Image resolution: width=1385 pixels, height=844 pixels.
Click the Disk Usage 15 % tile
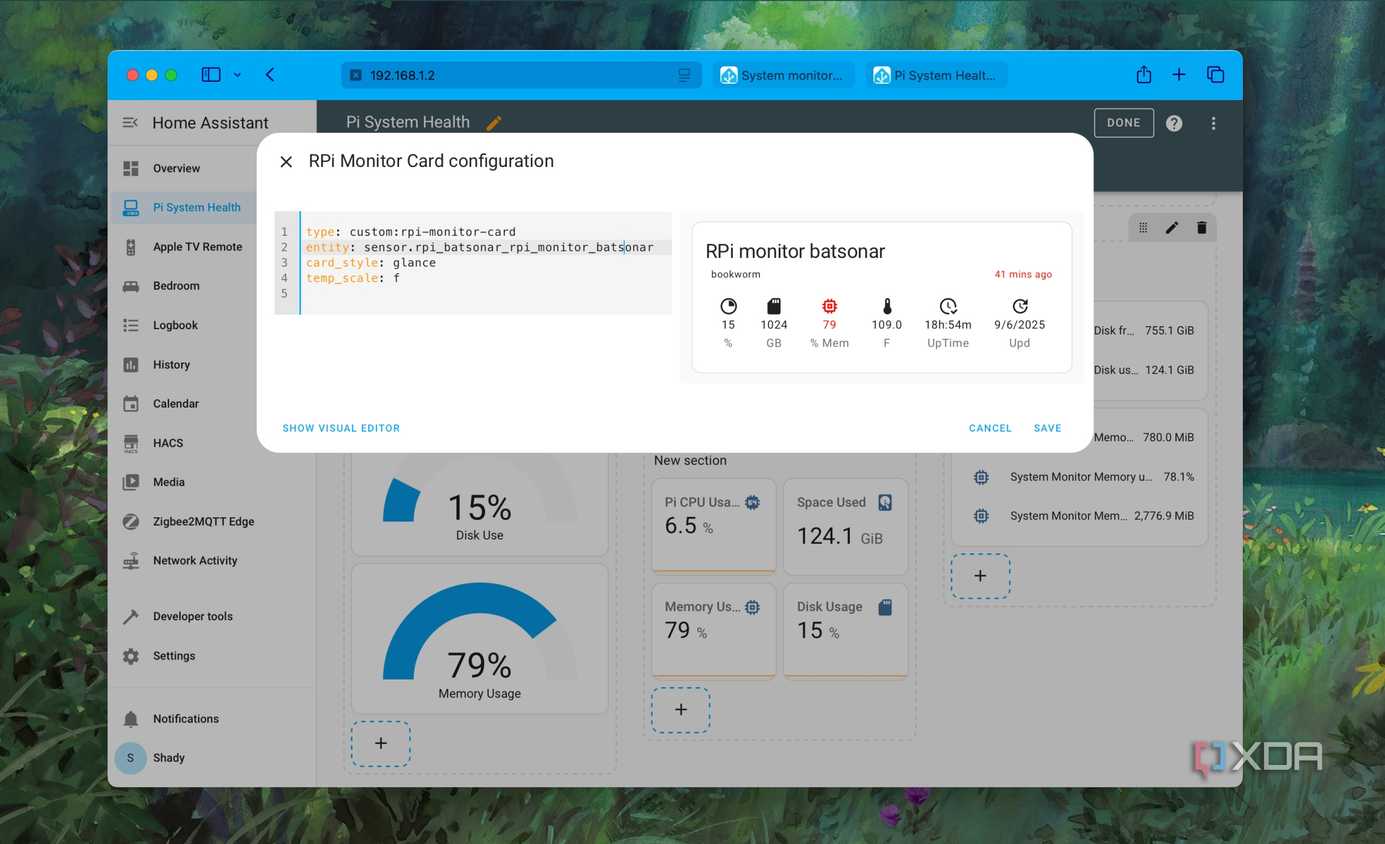[x=846, y=630]
